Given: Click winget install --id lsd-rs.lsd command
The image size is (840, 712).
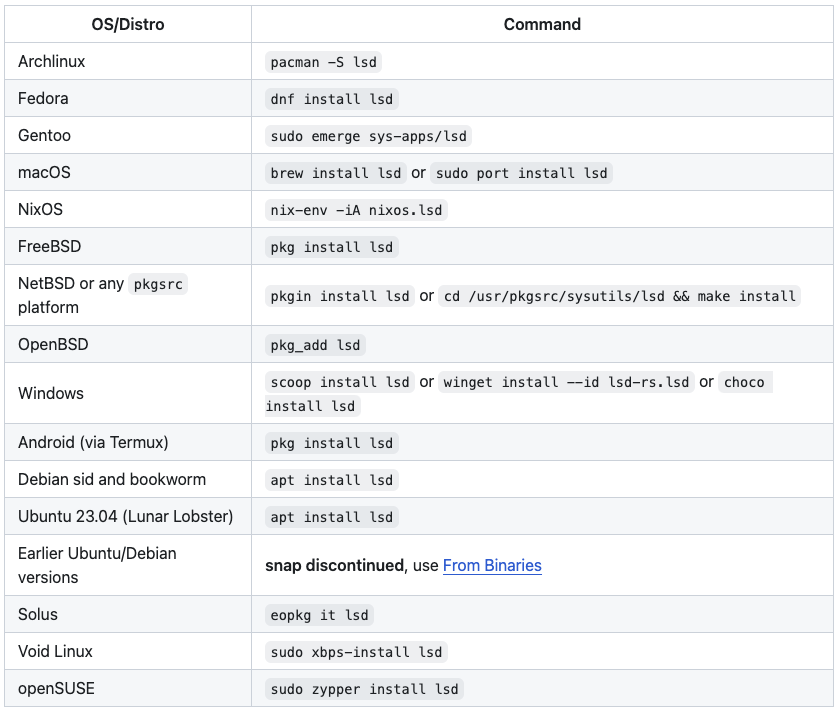Looking at the screenshot, I should click(566, 382).
